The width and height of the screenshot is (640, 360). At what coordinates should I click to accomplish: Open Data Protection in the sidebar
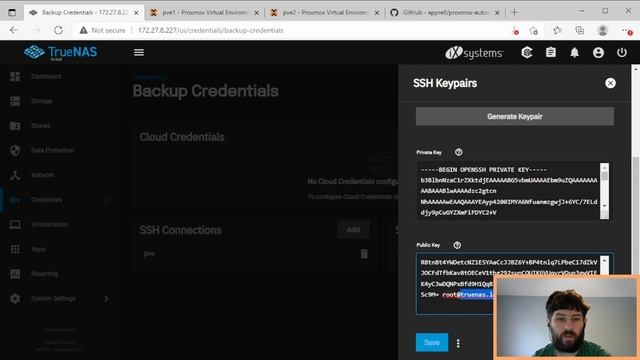pos(52,150)
